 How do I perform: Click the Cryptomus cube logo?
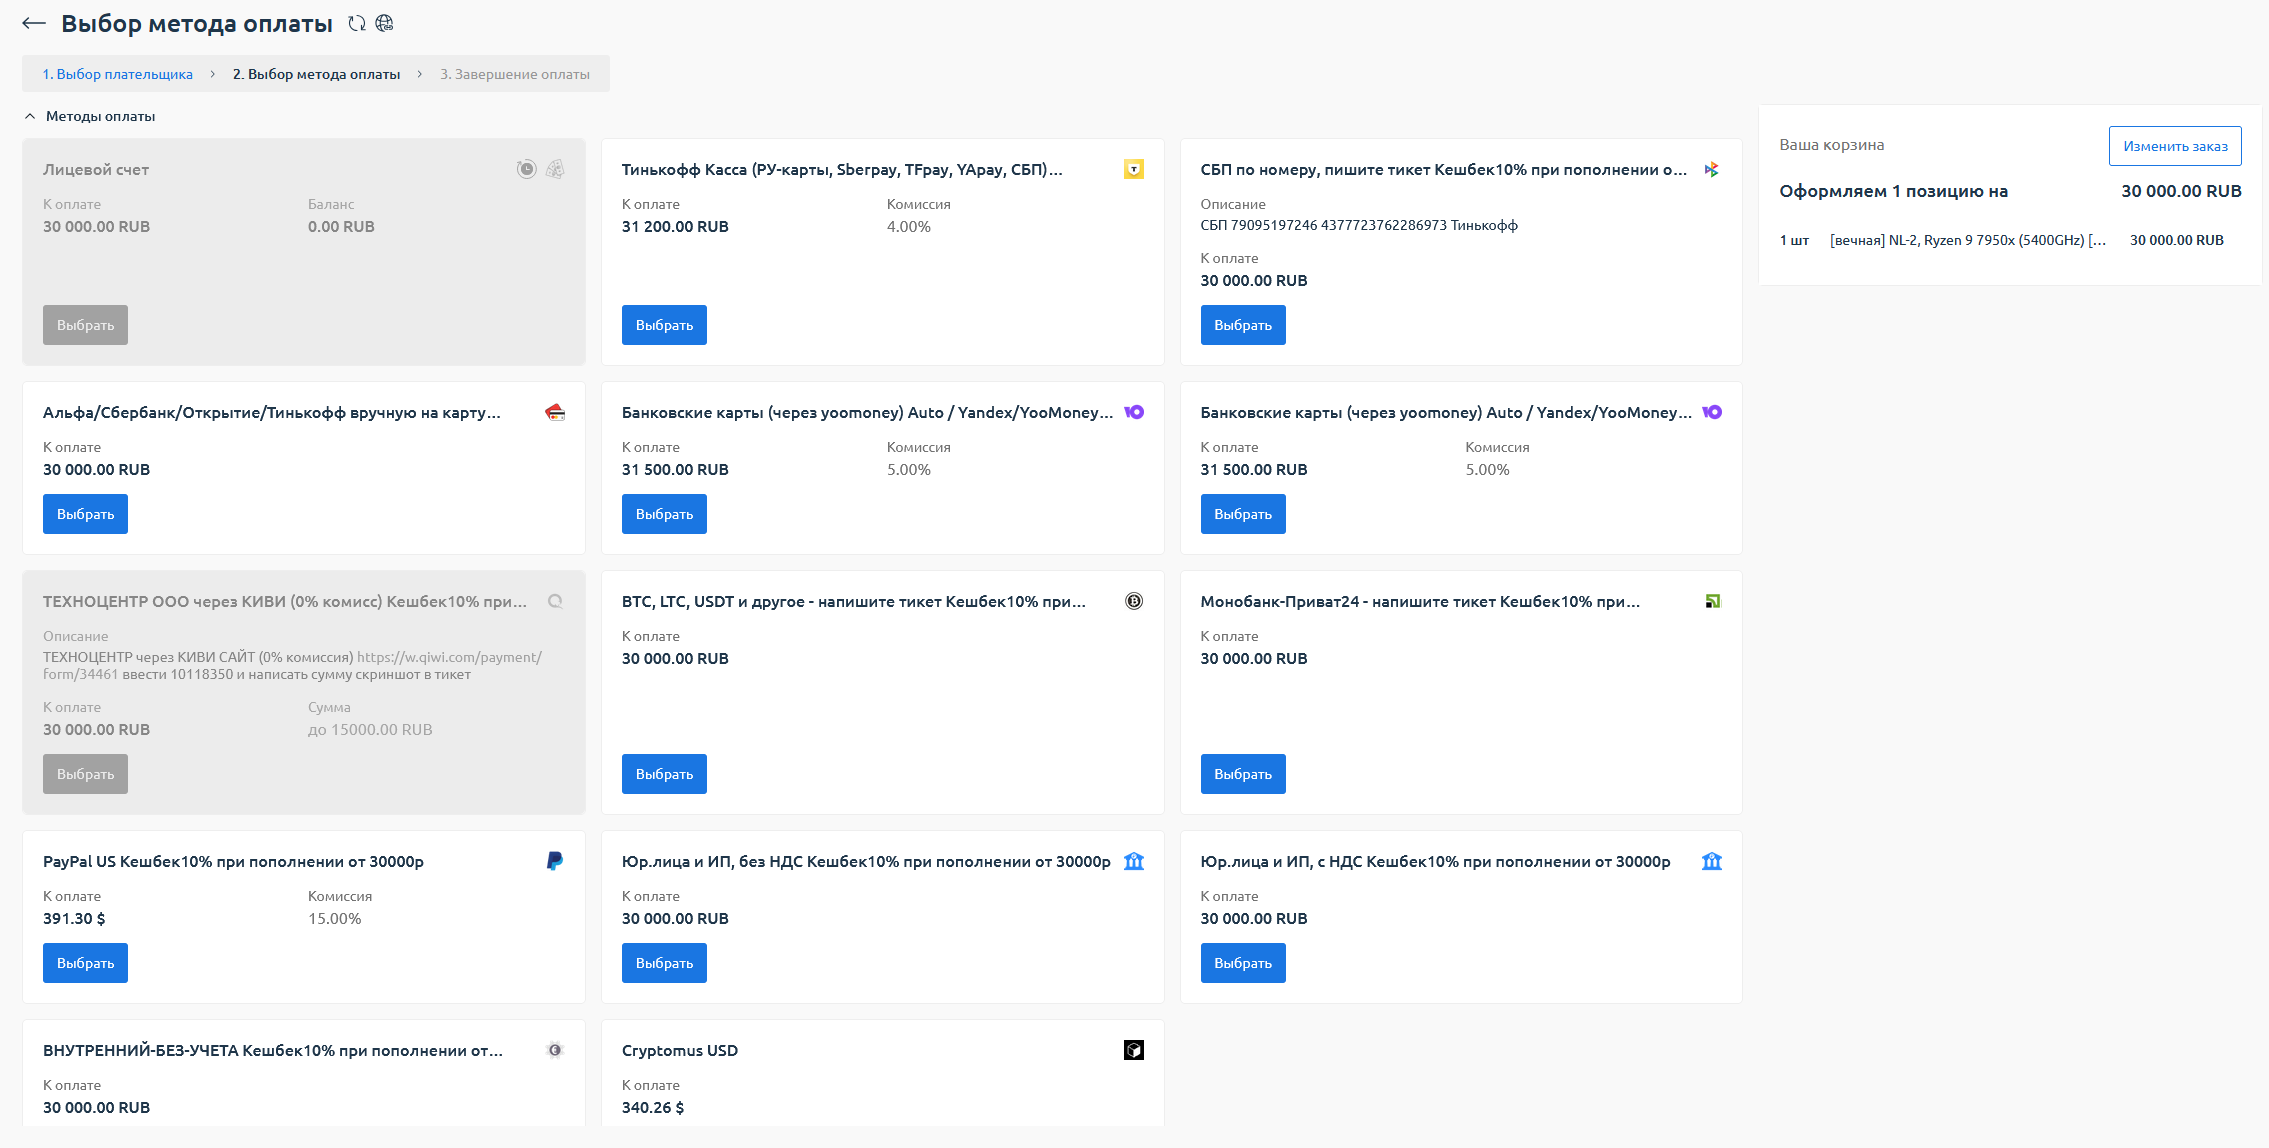tap(1133, 1050)
